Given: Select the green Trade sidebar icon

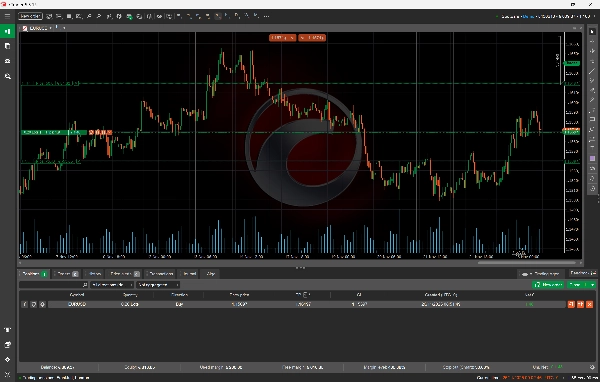Looking at the screenshot, I should (x=7, y=31).
